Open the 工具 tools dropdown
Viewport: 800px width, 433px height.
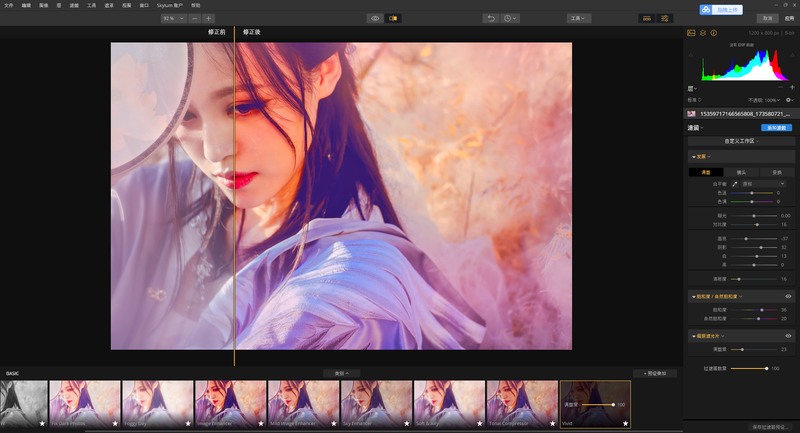pyautogui.click(x=579, y=18)
